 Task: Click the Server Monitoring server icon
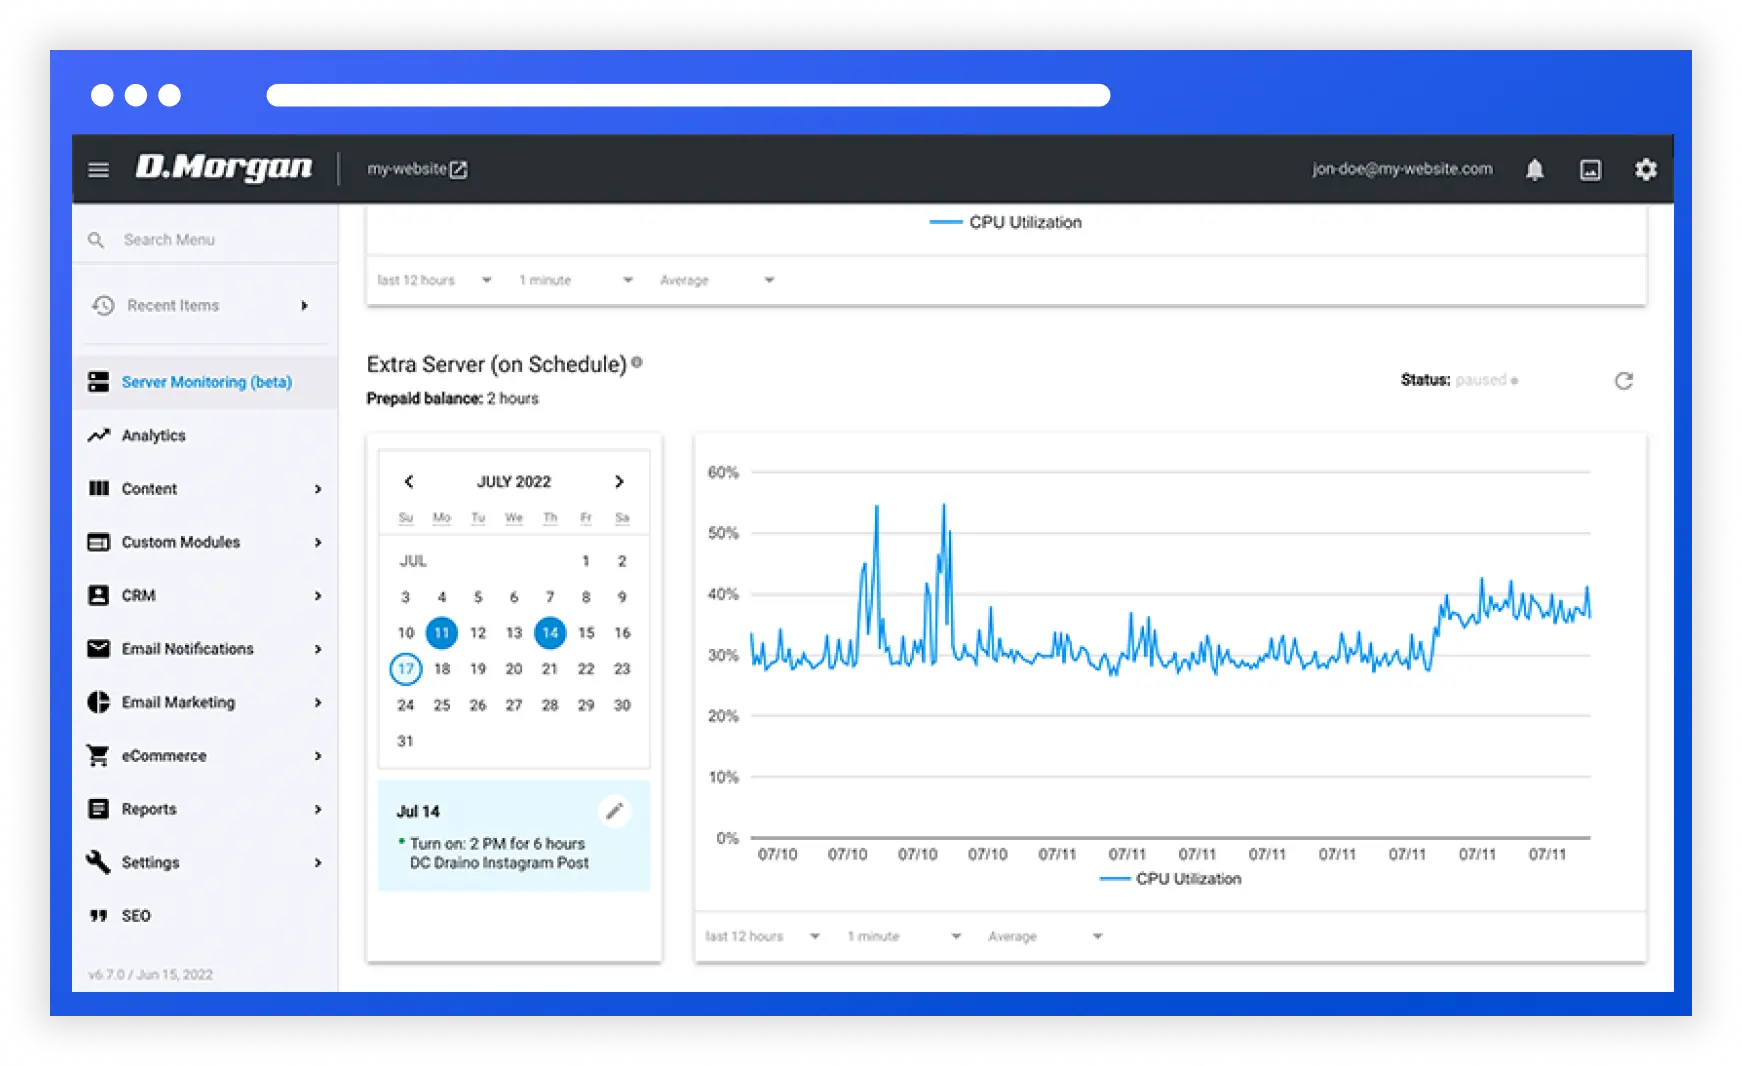point(98,382)
